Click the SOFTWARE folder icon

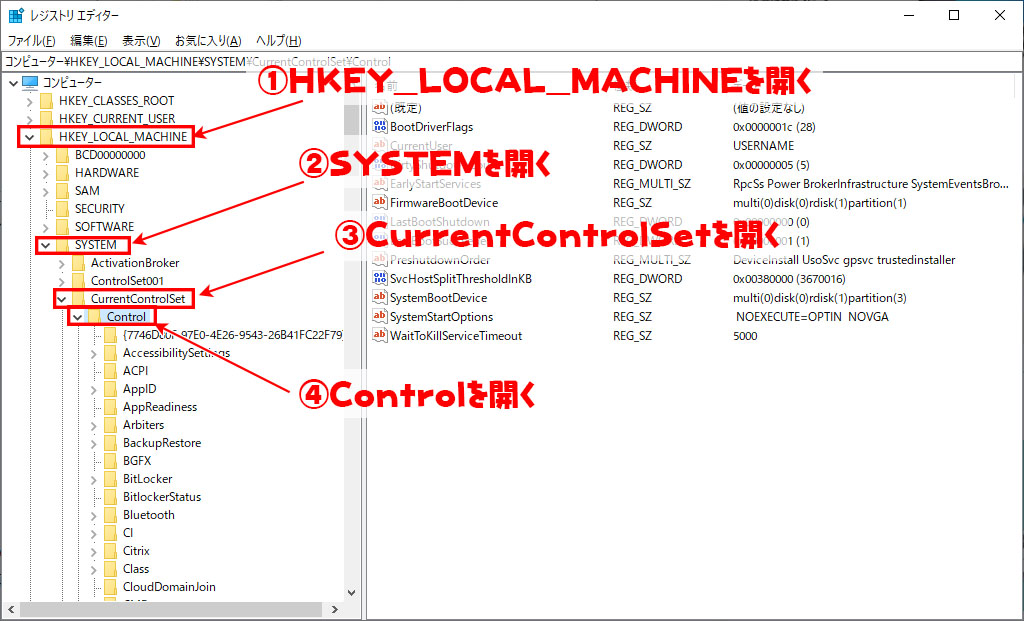pyautogui.click(x=63, y=227)
